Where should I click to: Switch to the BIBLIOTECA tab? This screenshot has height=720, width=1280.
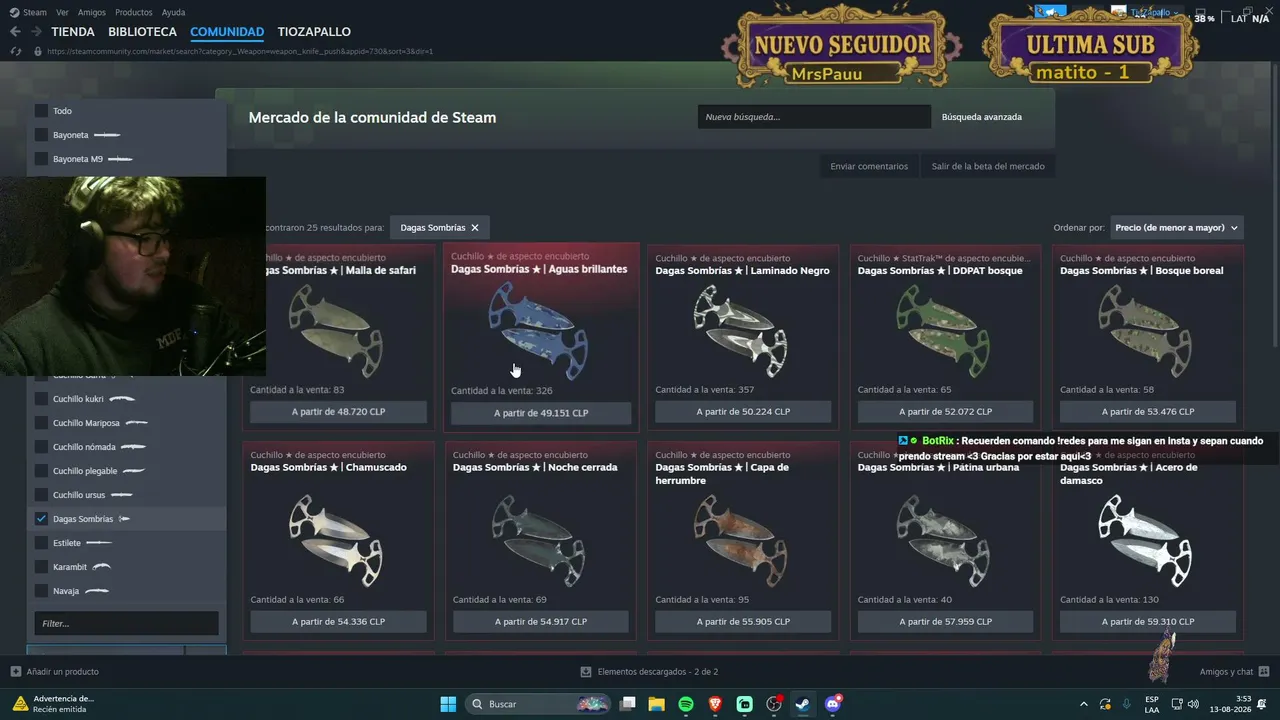click(x=143, y=32)
